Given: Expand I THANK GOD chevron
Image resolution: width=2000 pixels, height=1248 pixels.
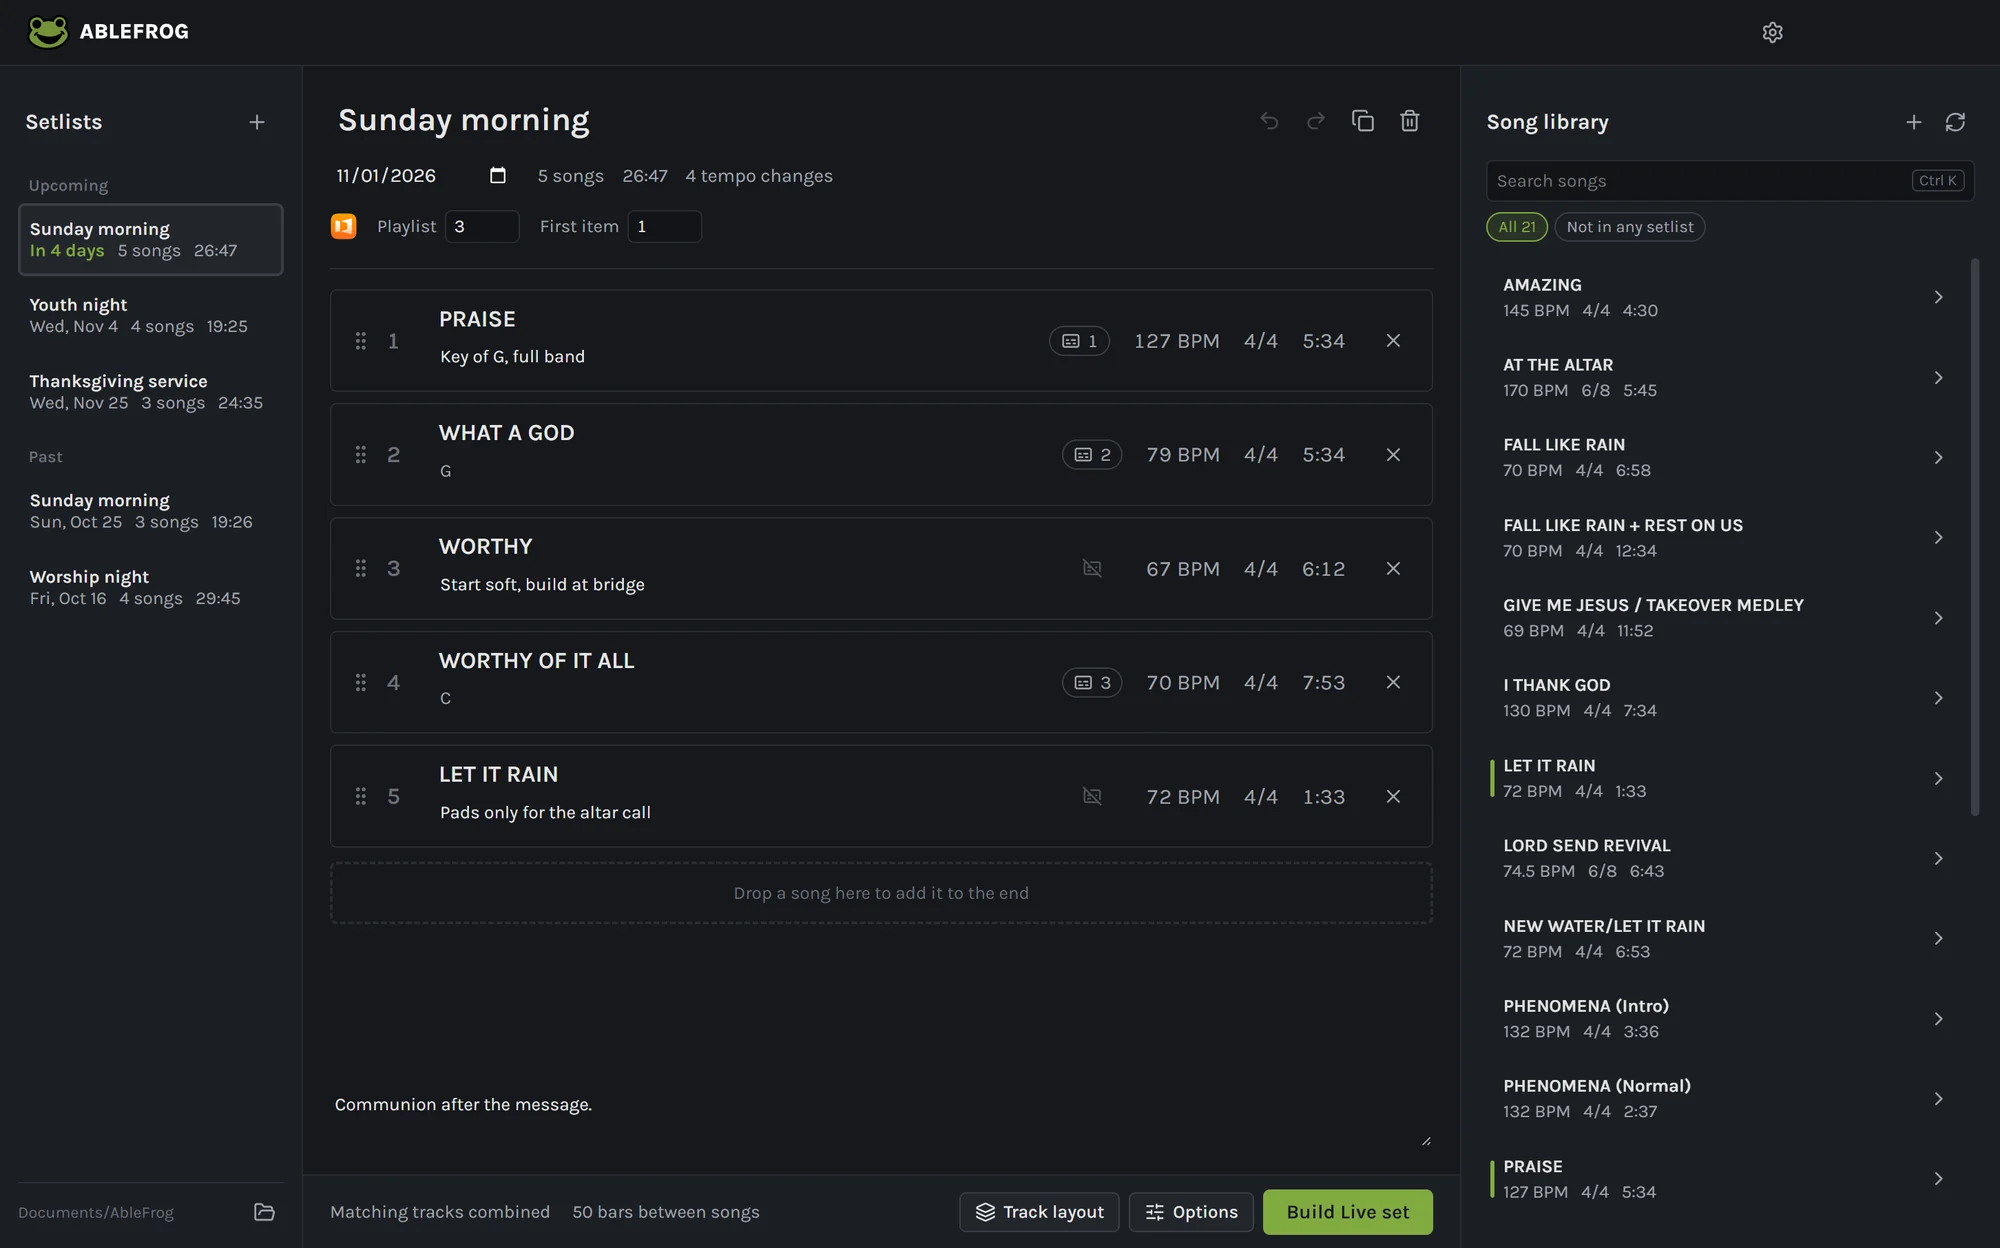Looking at the screenshot, I should (1938, 698).
